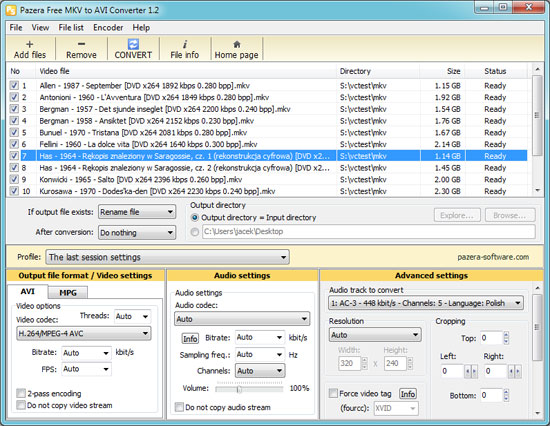Click the Pazera app icon in title bar

click(x=11, y=10)
